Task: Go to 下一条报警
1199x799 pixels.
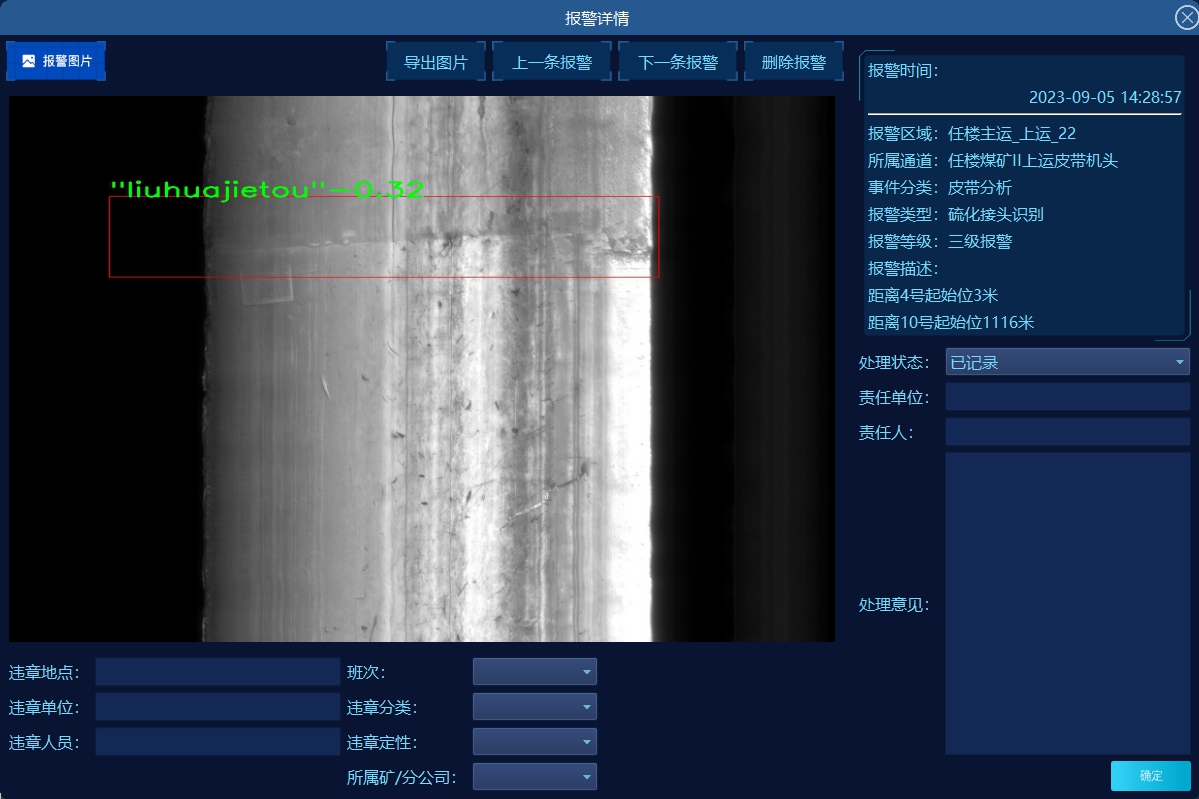Action: pyautogui.click(x=678, y=62)
